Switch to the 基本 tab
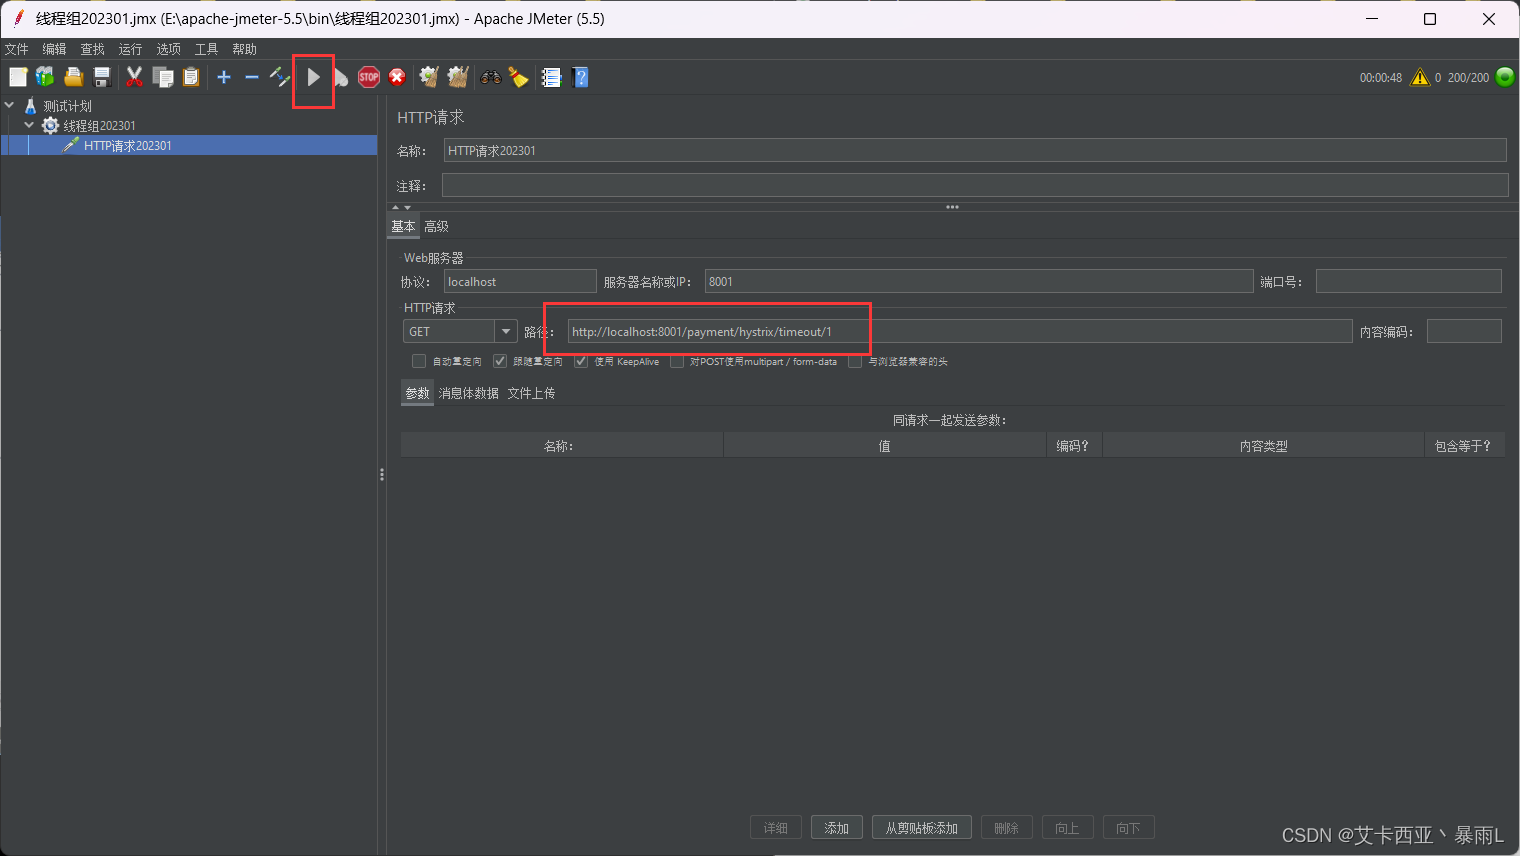 (403, 227)
